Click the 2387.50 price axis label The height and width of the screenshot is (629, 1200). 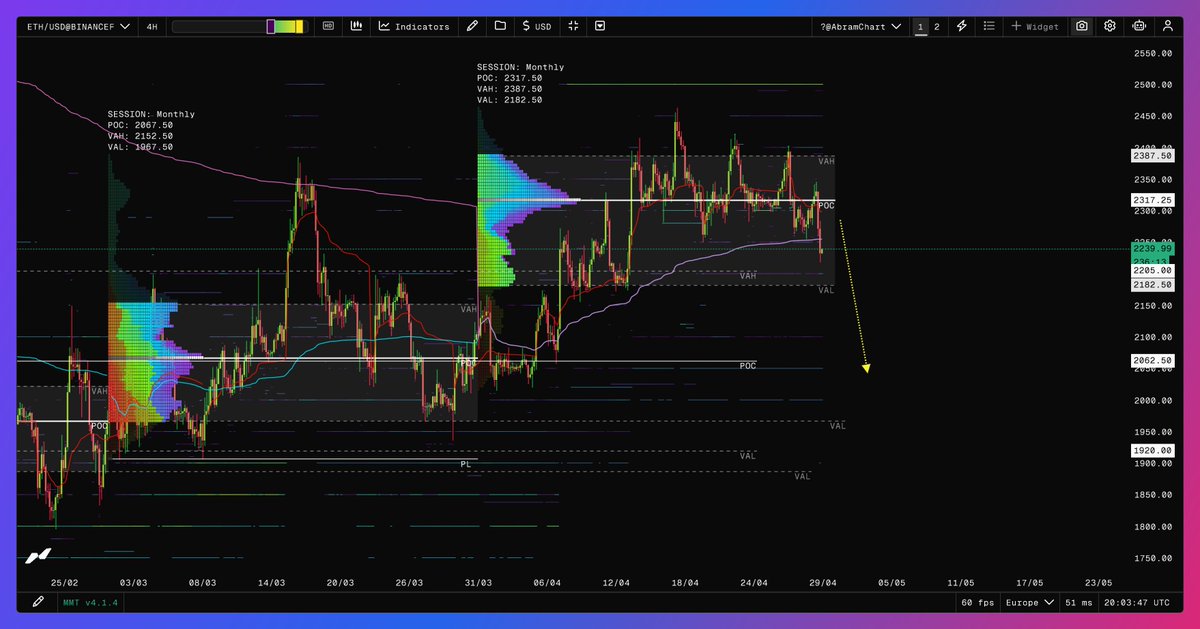click(x=1151, y=156)
